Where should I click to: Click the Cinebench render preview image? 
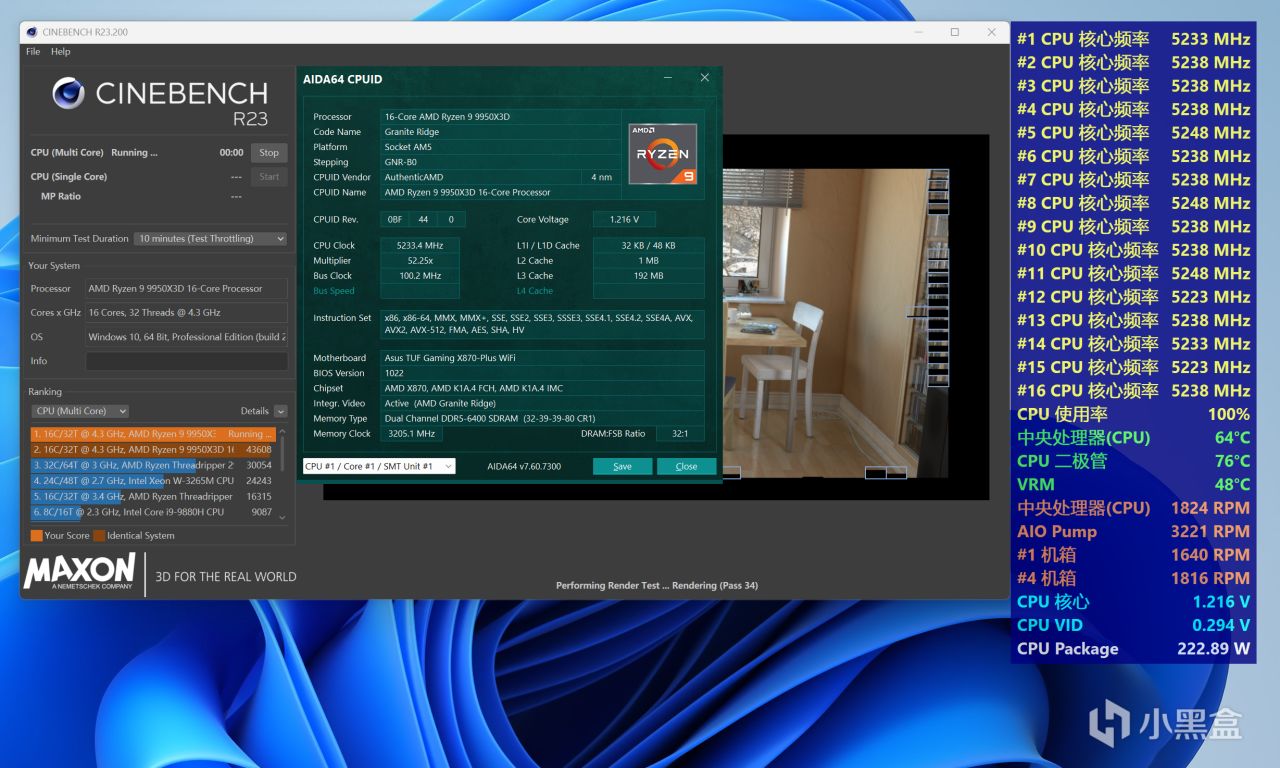tap(834, 322)
